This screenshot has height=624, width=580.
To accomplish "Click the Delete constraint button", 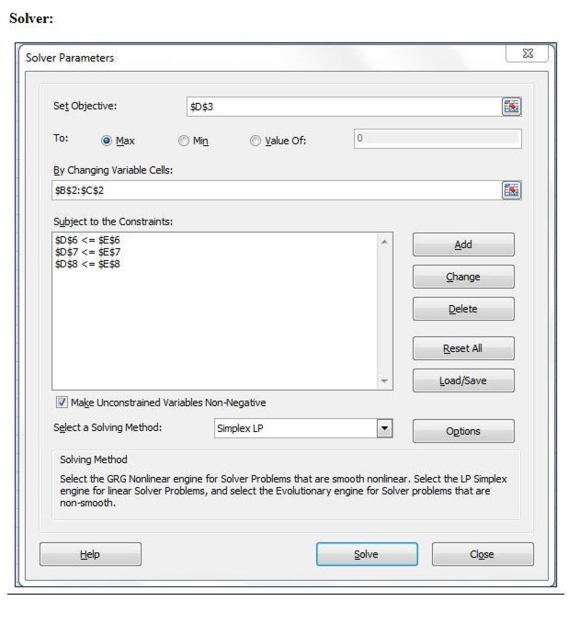I will [463, 309].
